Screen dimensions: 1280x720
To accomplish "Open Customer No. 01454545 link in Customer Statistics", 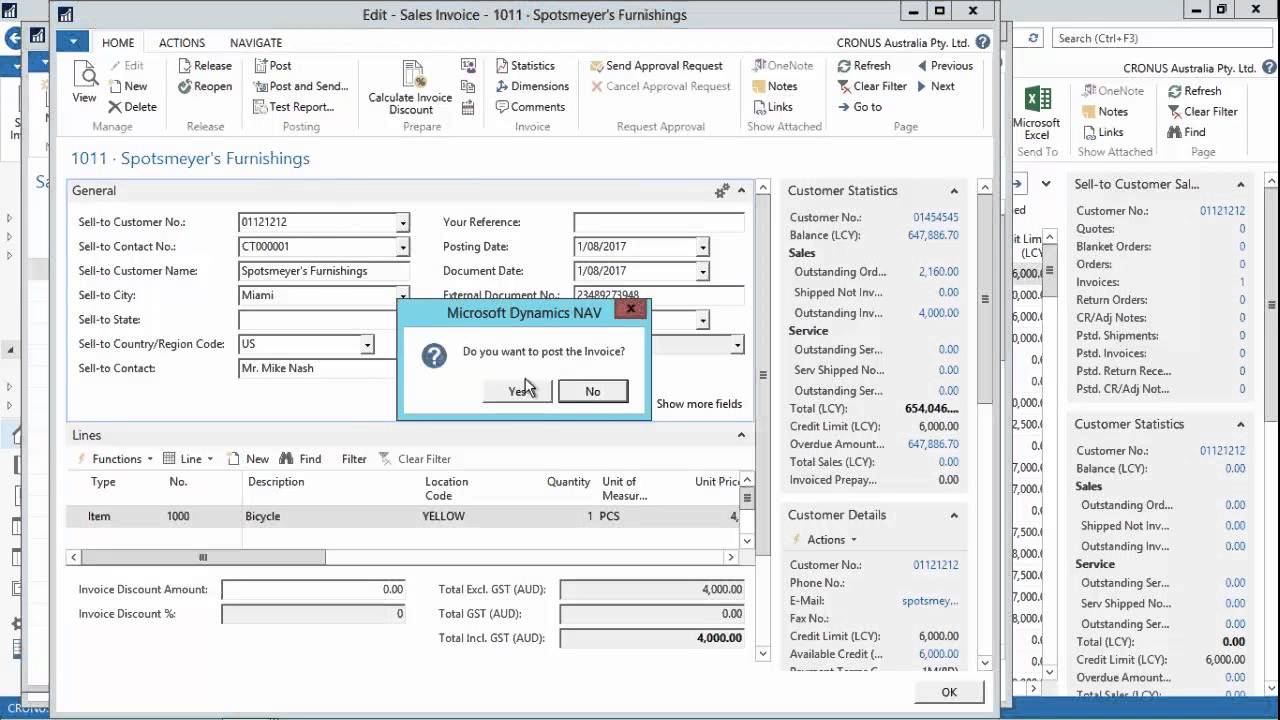I will coord(936,217).
